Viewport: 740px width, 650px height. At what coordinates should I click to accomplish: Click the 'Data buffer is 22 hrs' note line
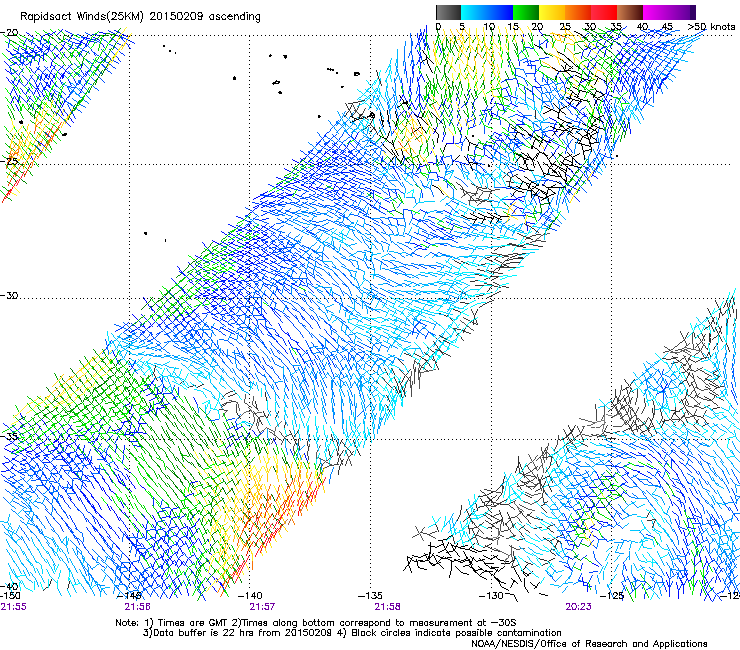(x=352, y=633)
